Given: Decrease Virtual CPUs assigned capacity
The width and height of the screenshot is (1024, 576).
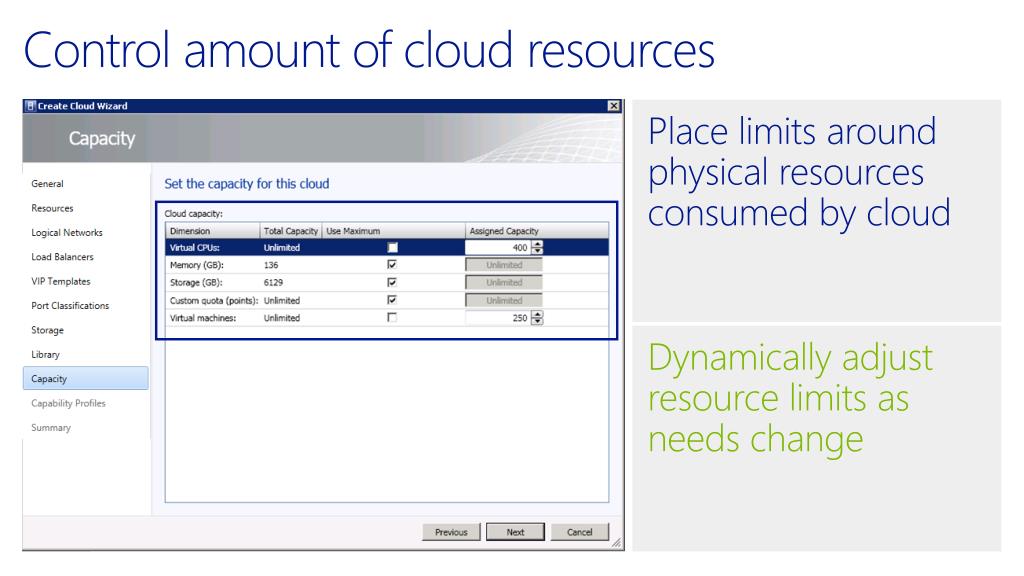Looking at the screenshot, I should pos(537,251).
